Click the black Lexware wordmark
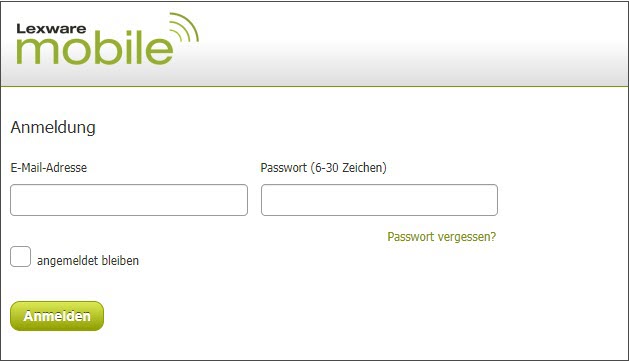This screenshot has height=361, width=629. click(51, 29)
